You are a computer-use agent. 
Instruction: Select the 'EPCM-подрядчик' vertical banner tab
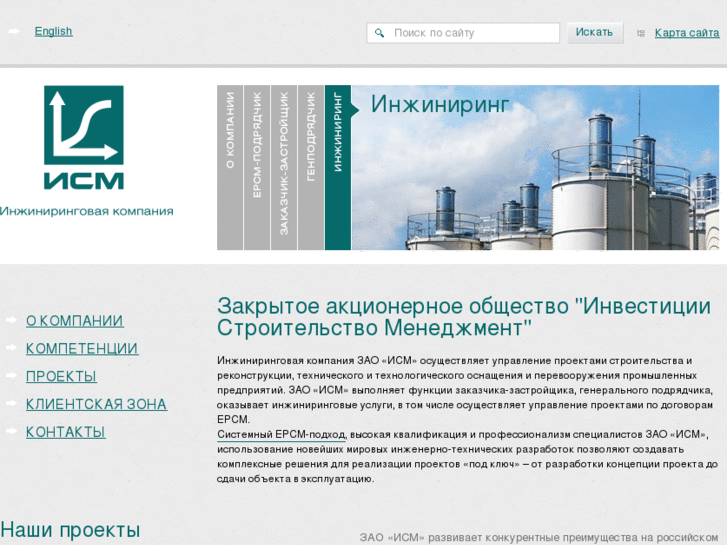click(257, 167)
